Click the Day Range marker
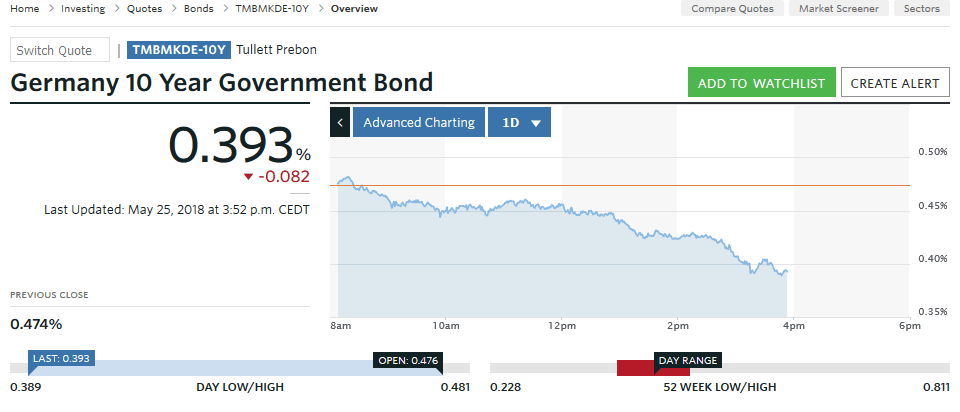This screenshot has width=960, height=412. [688, 361]
